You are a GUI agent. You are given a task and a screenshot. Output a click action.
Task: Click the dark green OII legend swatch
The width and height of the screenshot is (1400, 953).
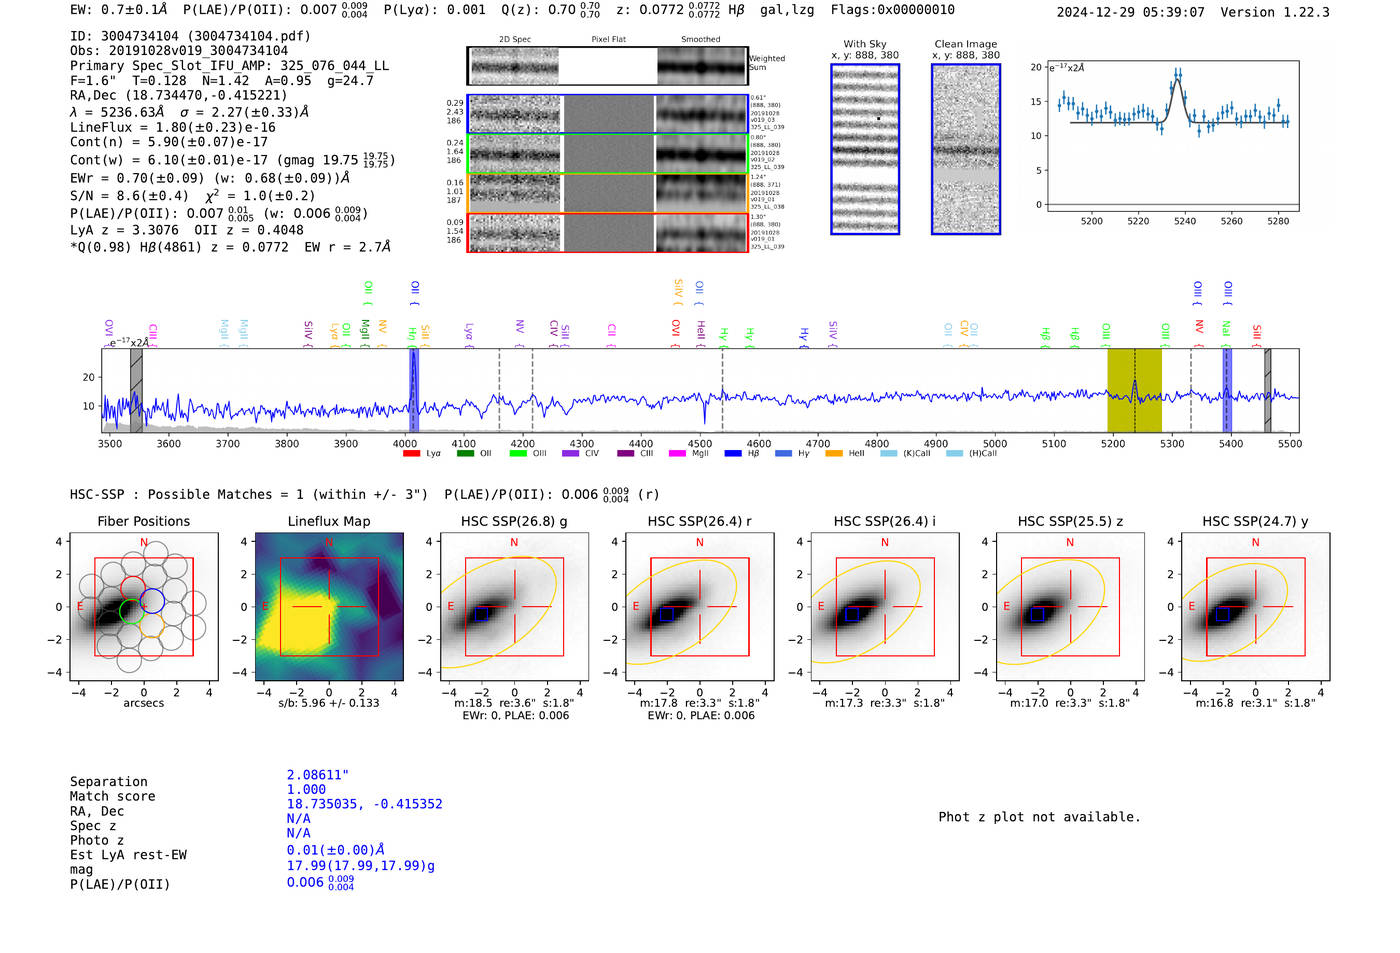tap(465, 454)
